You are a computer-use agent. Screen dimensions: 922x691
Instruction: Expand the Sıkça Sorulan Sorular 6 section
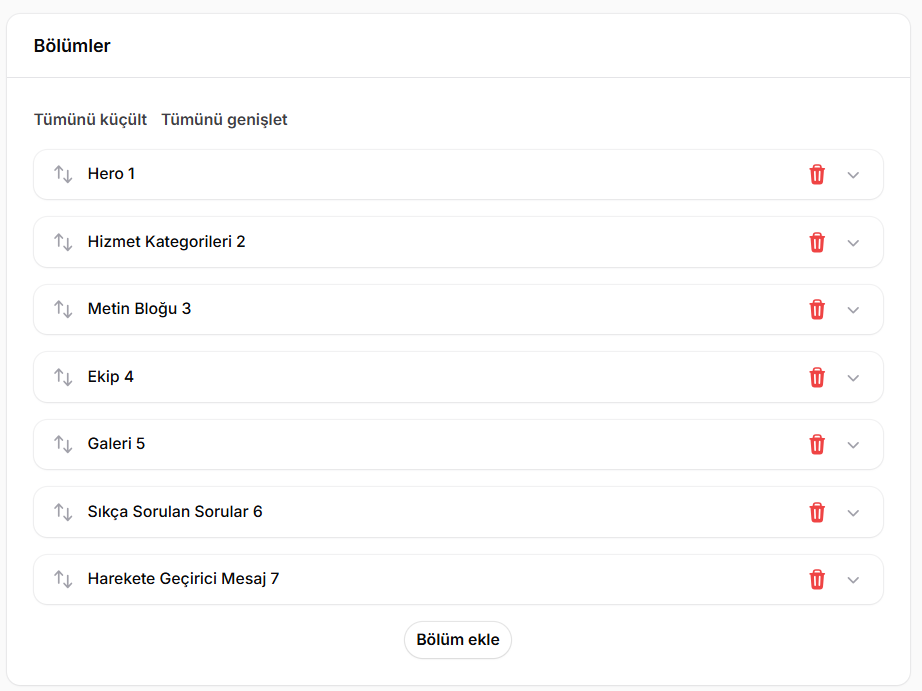tap(853, 513)
